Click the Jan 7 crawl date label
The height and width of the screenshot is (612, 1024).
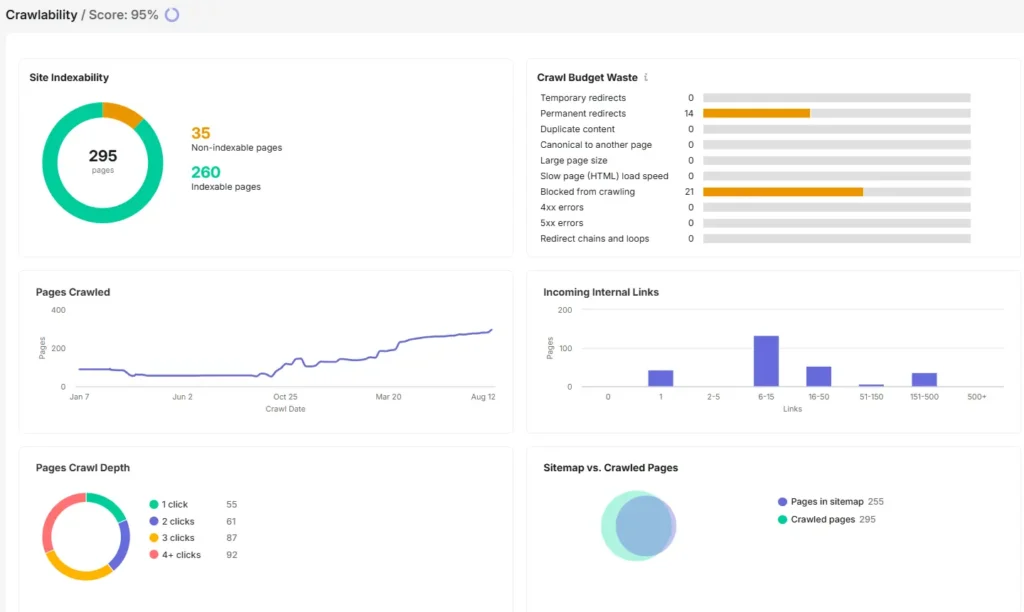[x=79, y=397]
